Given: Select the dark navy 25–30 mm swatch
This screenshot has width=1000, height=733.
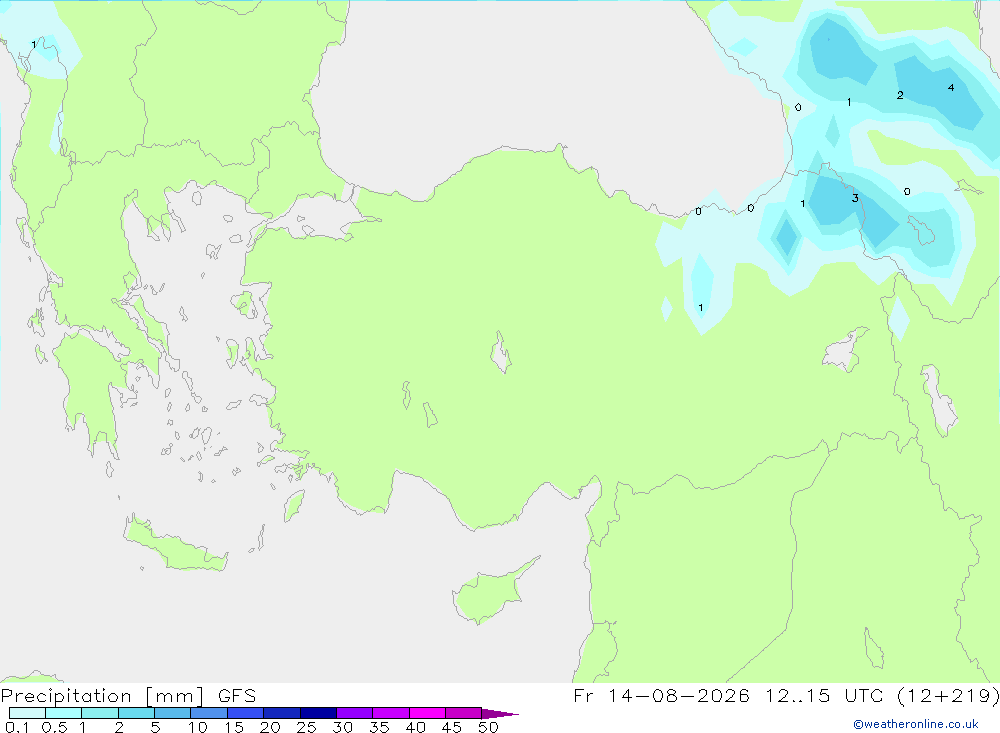Looking at the screenshot, I should (x=318, y=713).
